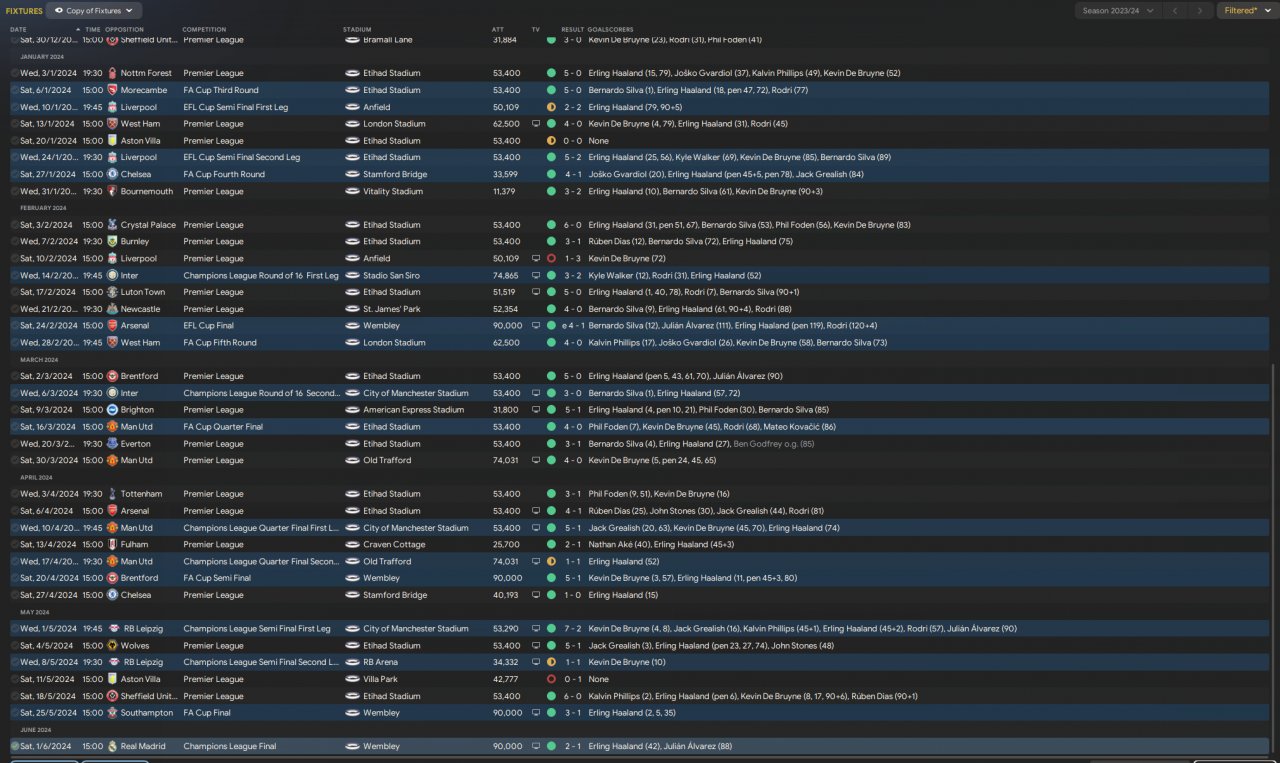1280x763 pixels.
Task: Tick the row selector for Wed, 3/4/2024 Tottenham
Action: tap(14, 494)
